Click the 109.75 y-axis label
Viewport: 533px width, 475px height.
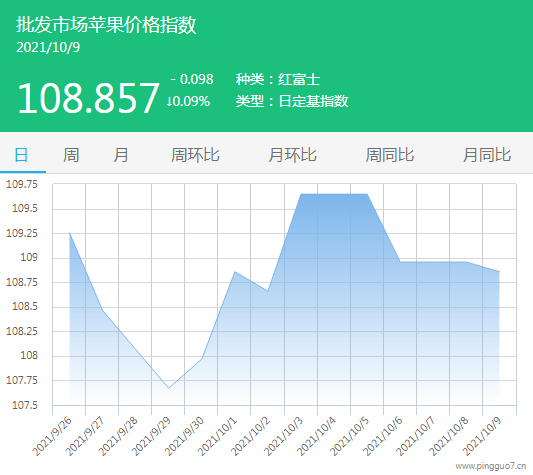[22, 184]
